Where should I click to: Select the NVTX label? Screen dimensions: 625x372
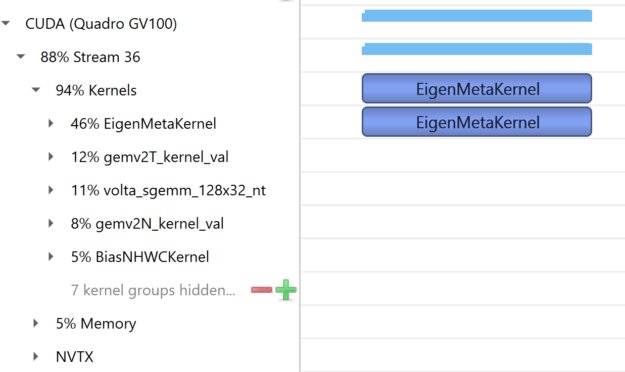[x=75, y=357]
